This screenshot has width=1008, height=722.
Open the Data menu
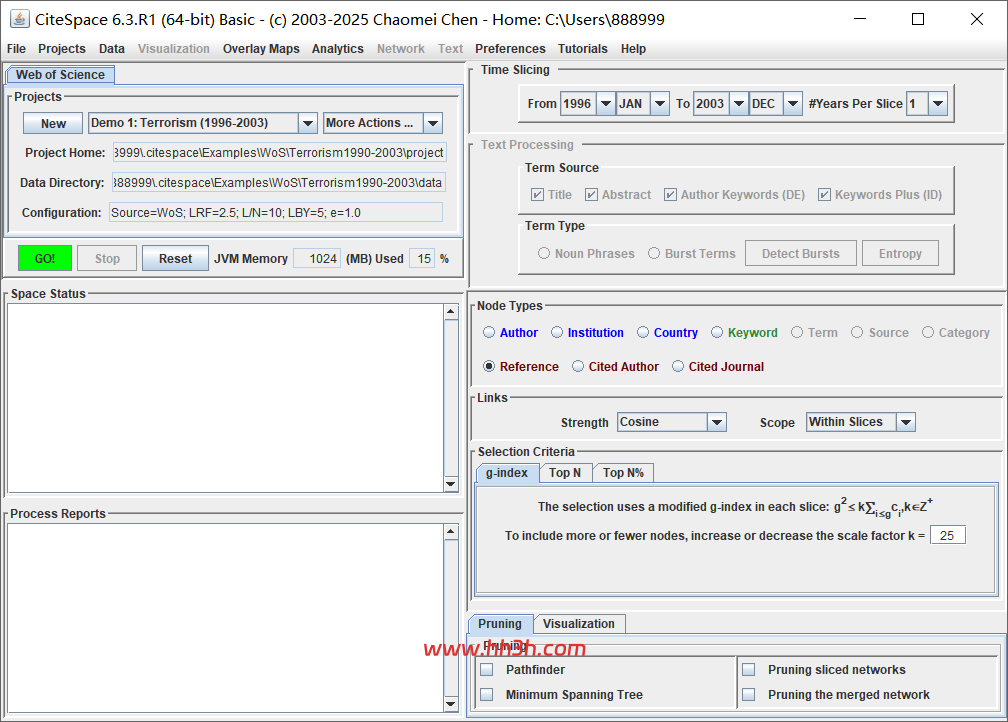click(x=112, y=49)
